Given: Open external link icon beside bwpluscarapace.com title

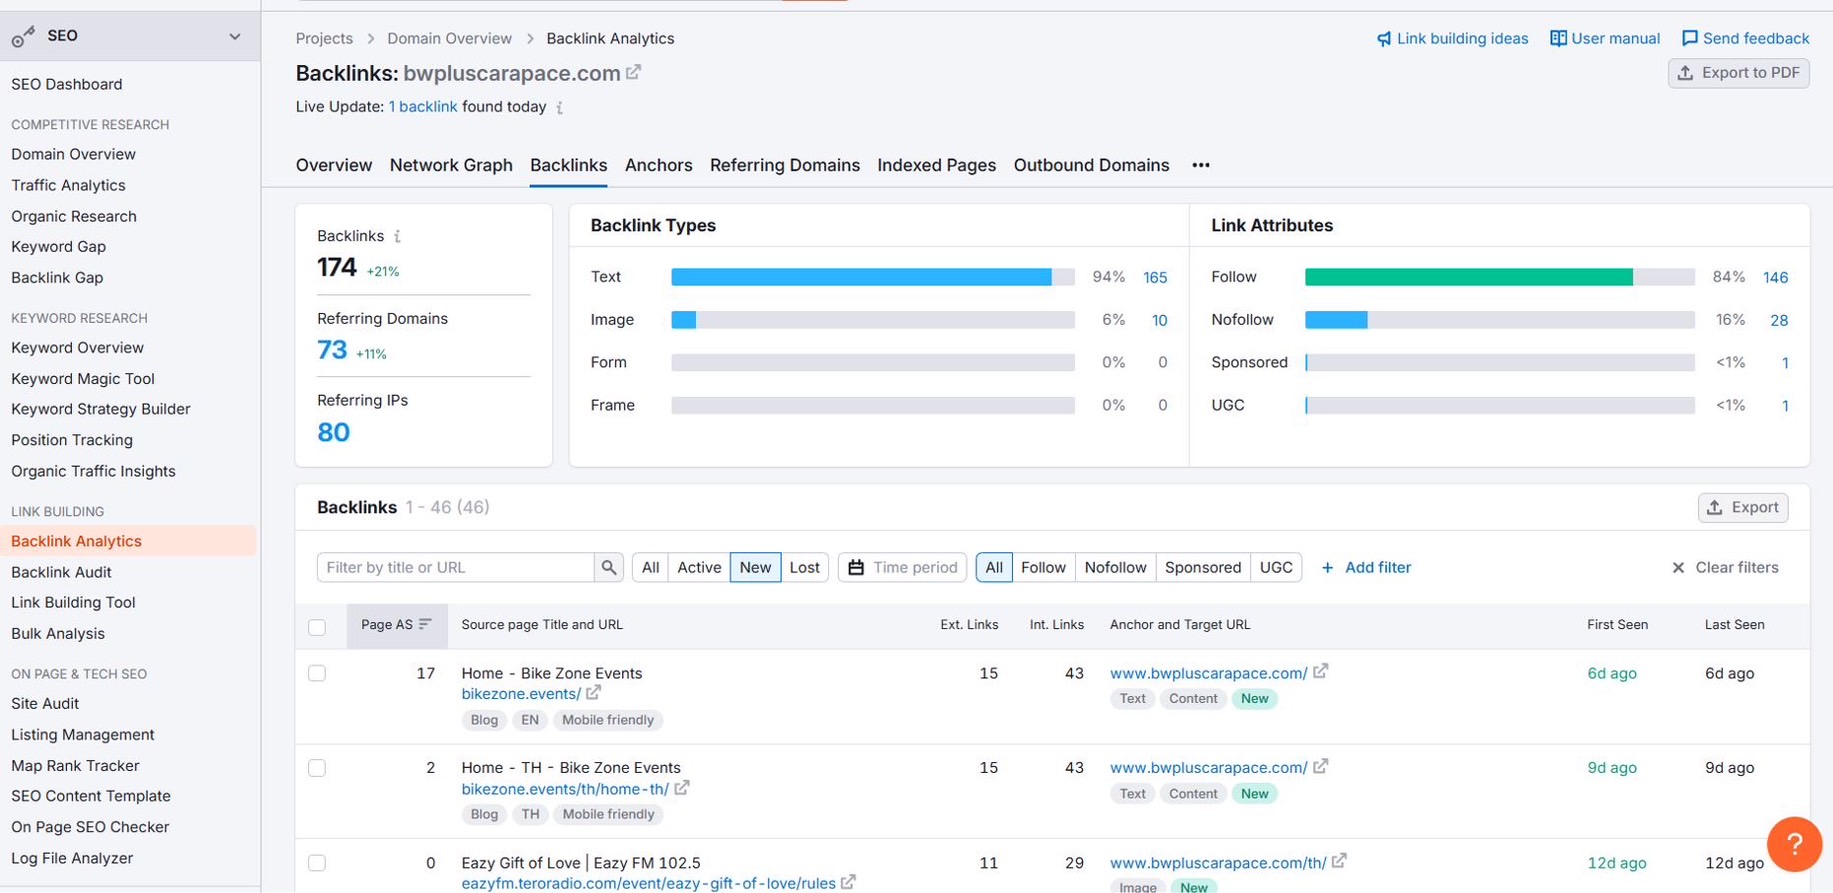Looking at the screenshot, I should (x=633, y=73).
